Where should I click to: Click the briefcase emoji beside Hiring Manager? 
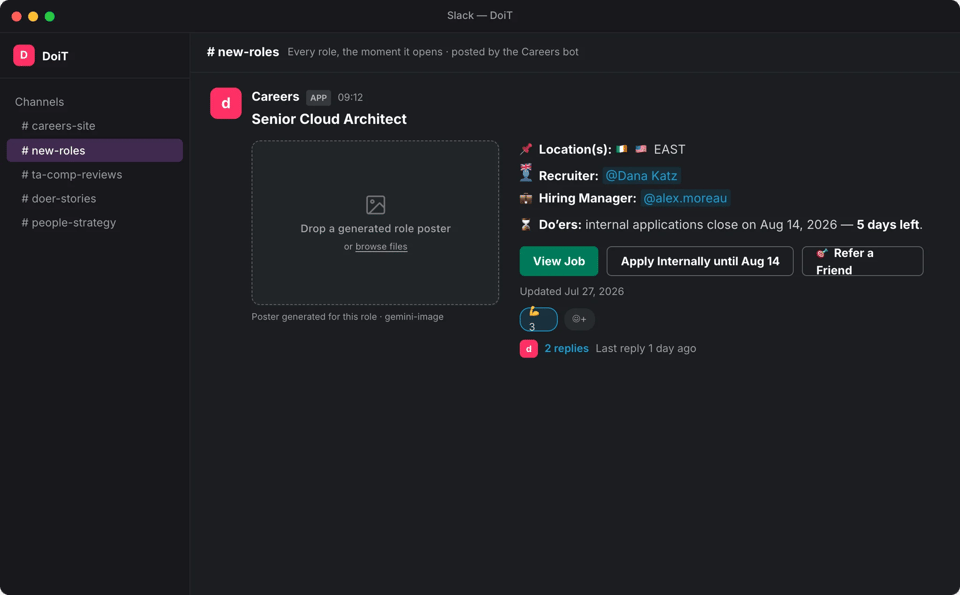[x=526, y=198]
